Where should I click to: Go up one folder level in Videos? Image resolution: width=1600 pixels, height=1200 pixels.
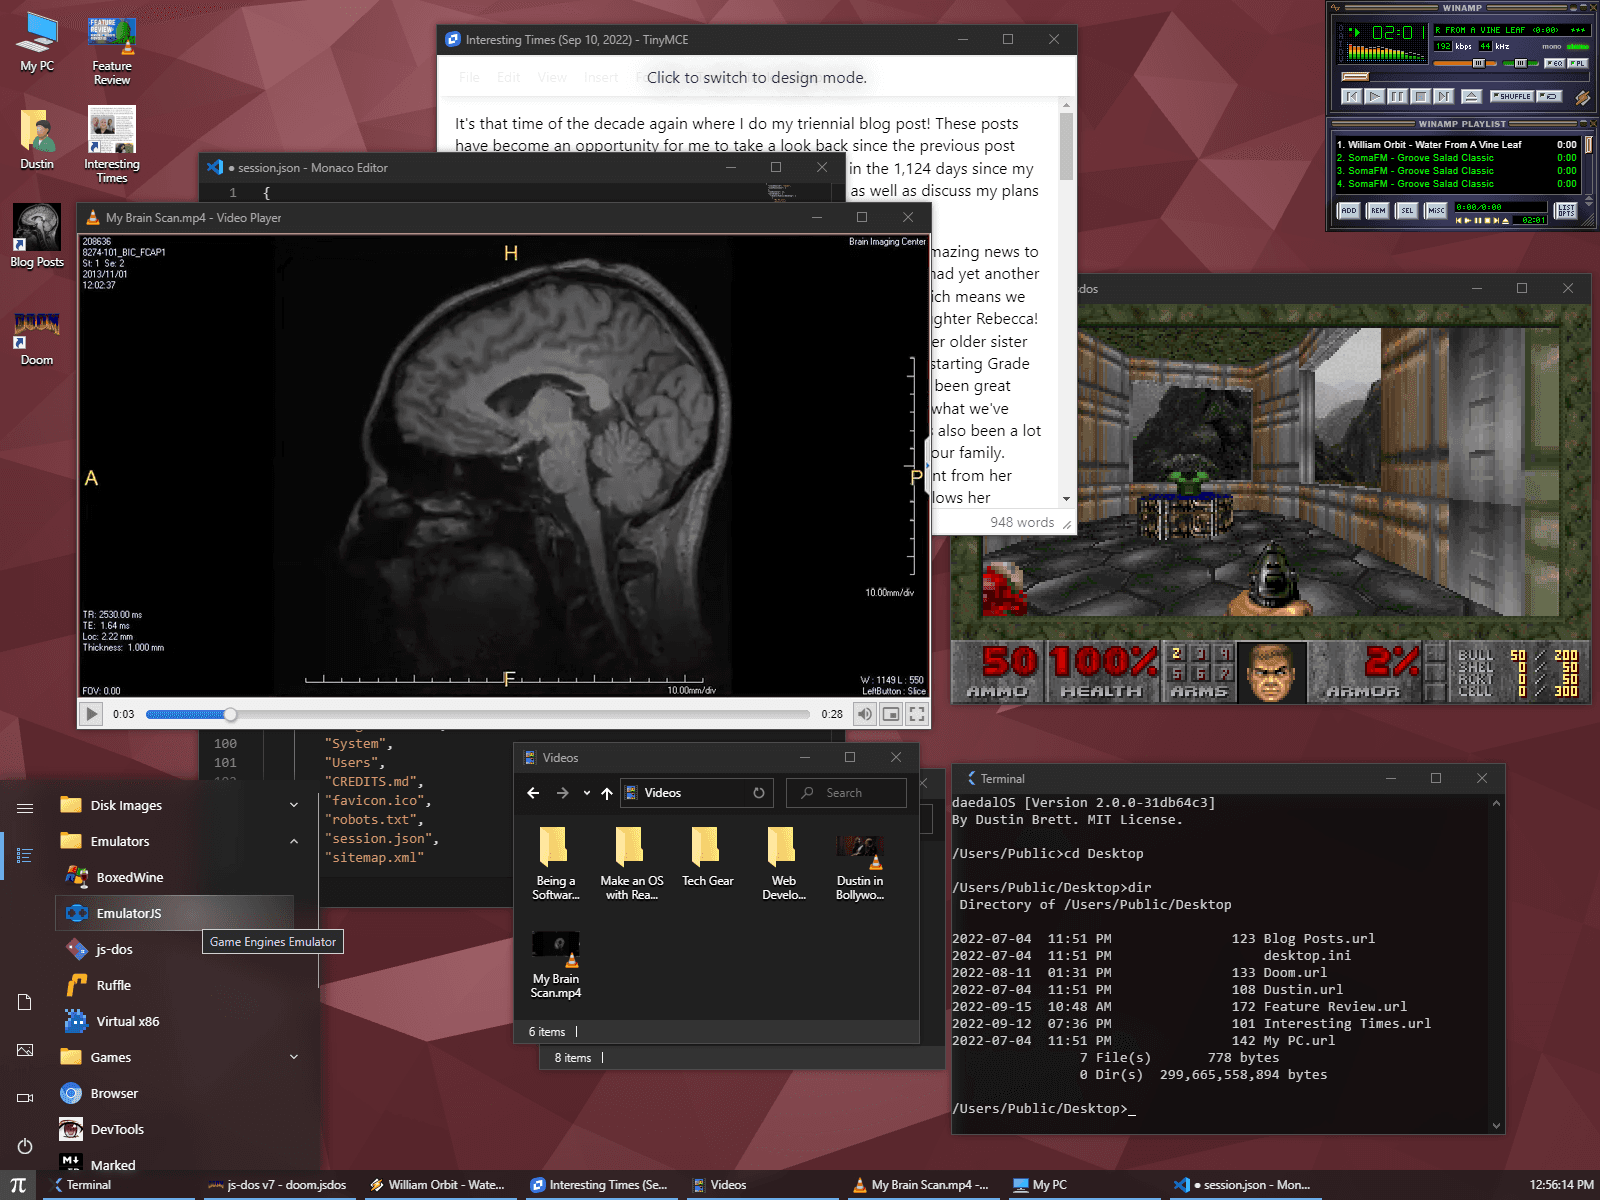click(607, 793)
